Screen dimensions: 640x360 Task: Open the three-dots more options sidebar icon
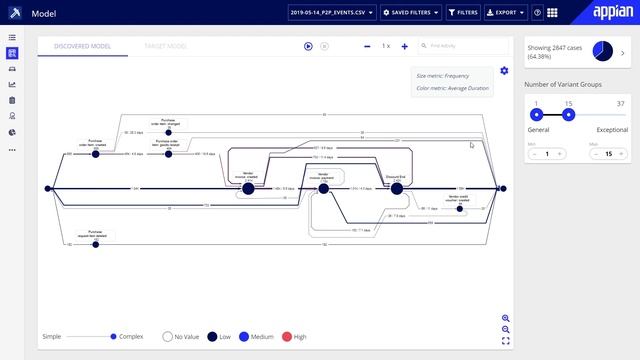pos(12,150)
